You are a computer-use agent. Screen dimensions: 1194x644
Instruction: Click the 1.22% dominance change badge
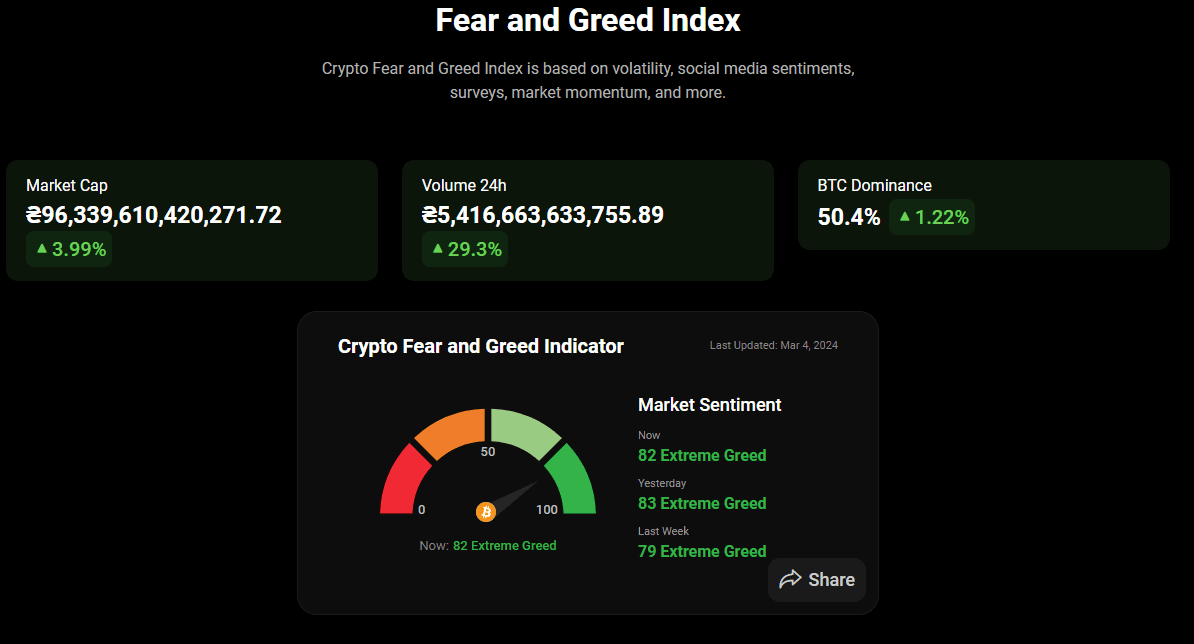click(932, 217)
